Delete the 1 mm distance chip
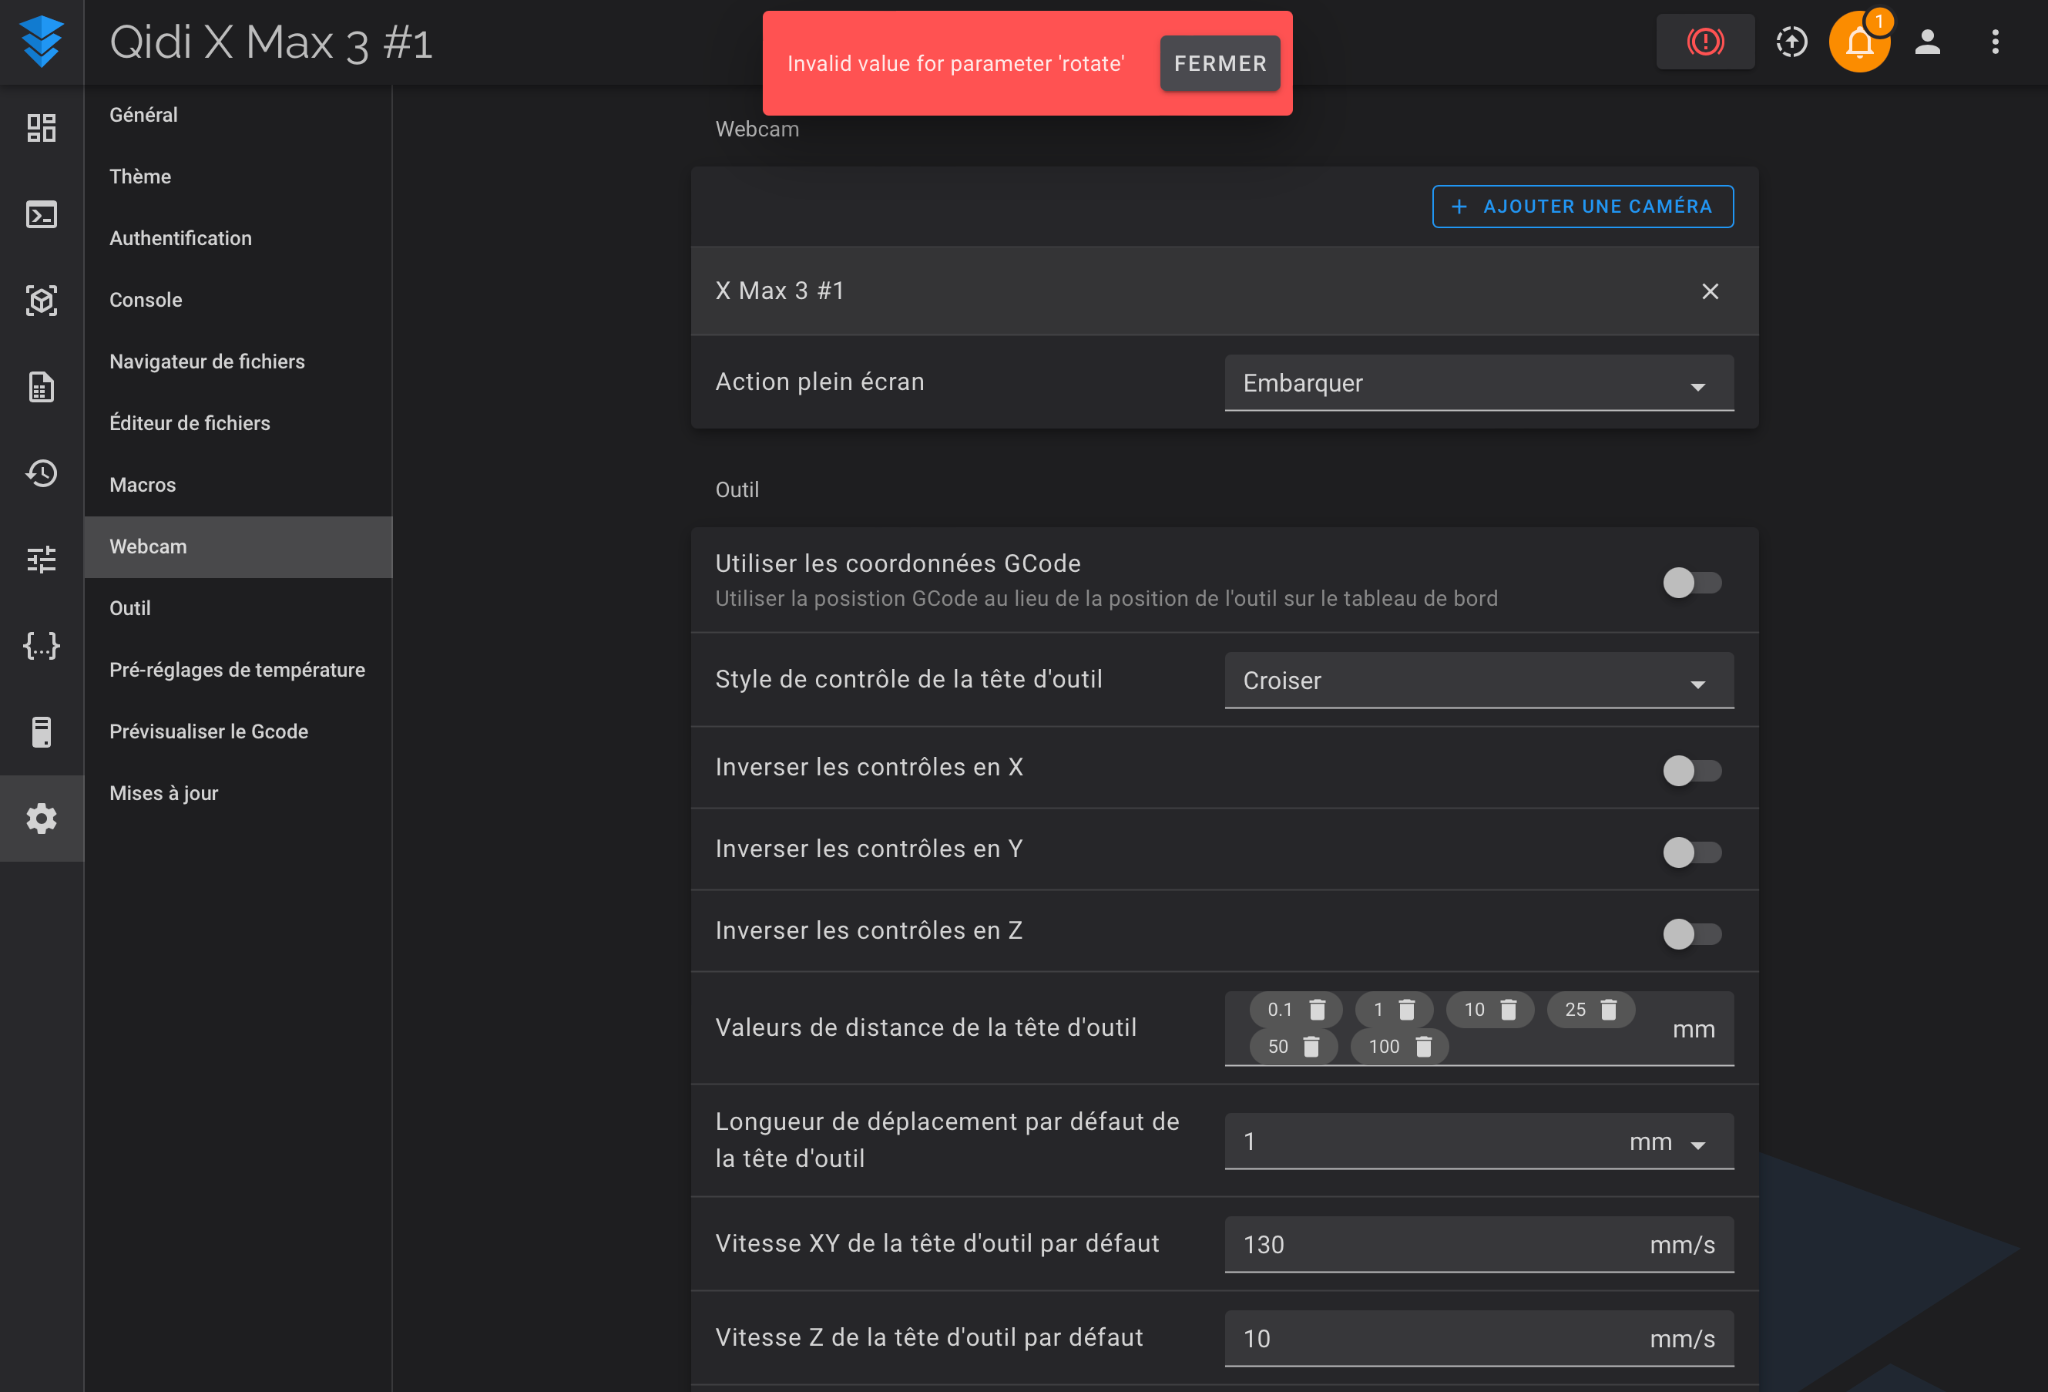This screenshot has height=1392, width=2048. pyautogui.click(x=1407, y=1010)
